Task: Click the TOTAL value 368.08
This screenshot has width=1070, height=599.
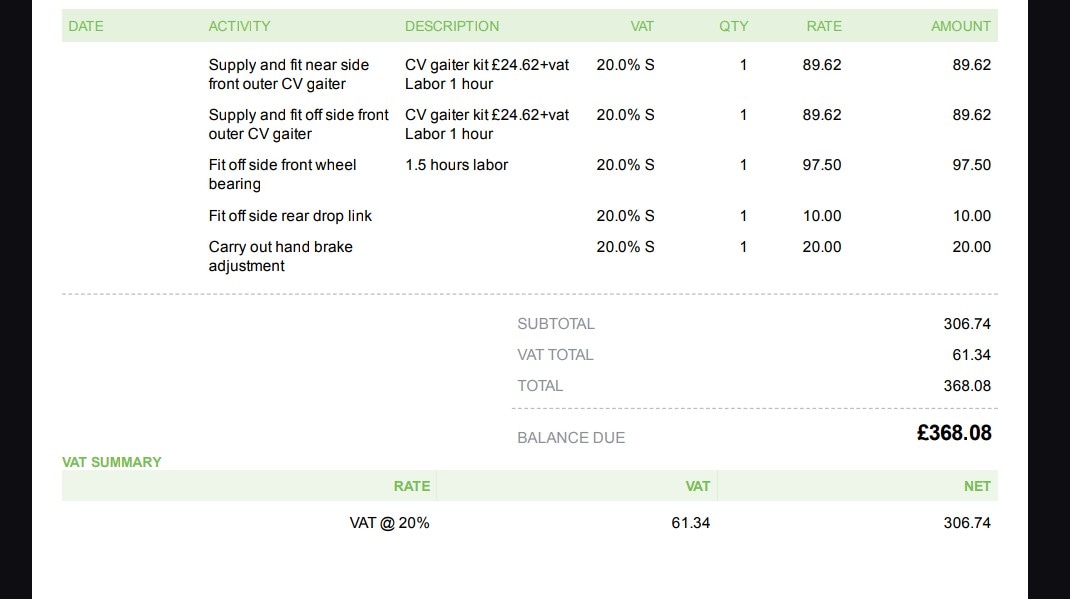Action: 967,386
